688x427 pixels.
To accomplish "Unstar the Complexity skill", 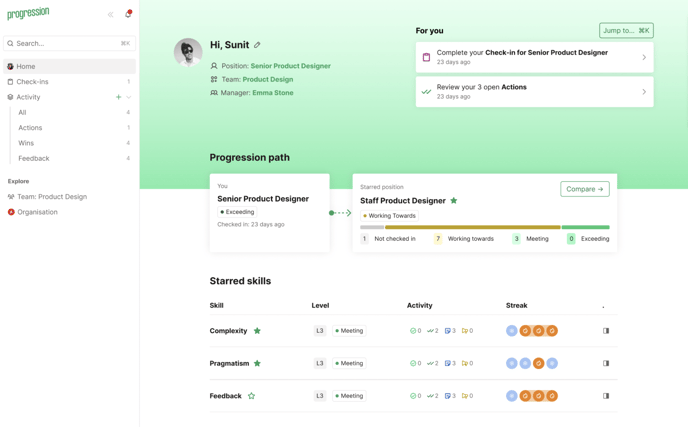I will [257, 331].
